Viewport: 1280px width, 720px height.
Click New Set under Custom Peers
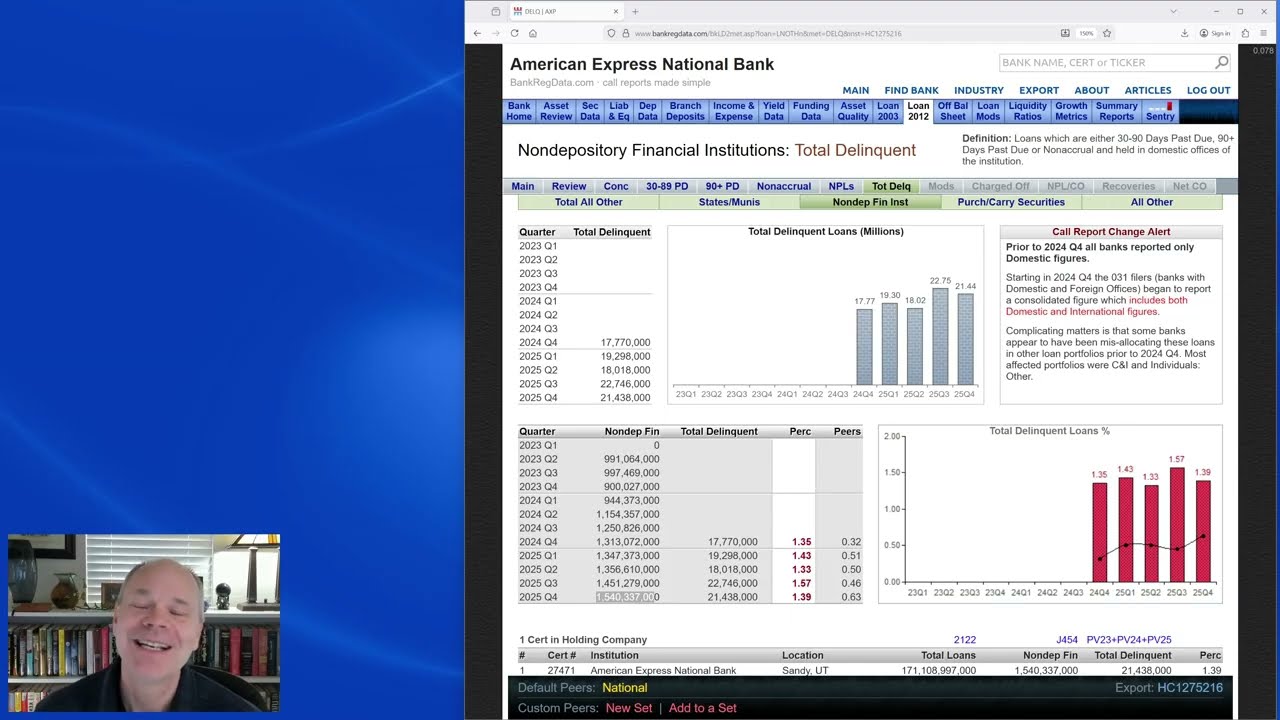629,708
